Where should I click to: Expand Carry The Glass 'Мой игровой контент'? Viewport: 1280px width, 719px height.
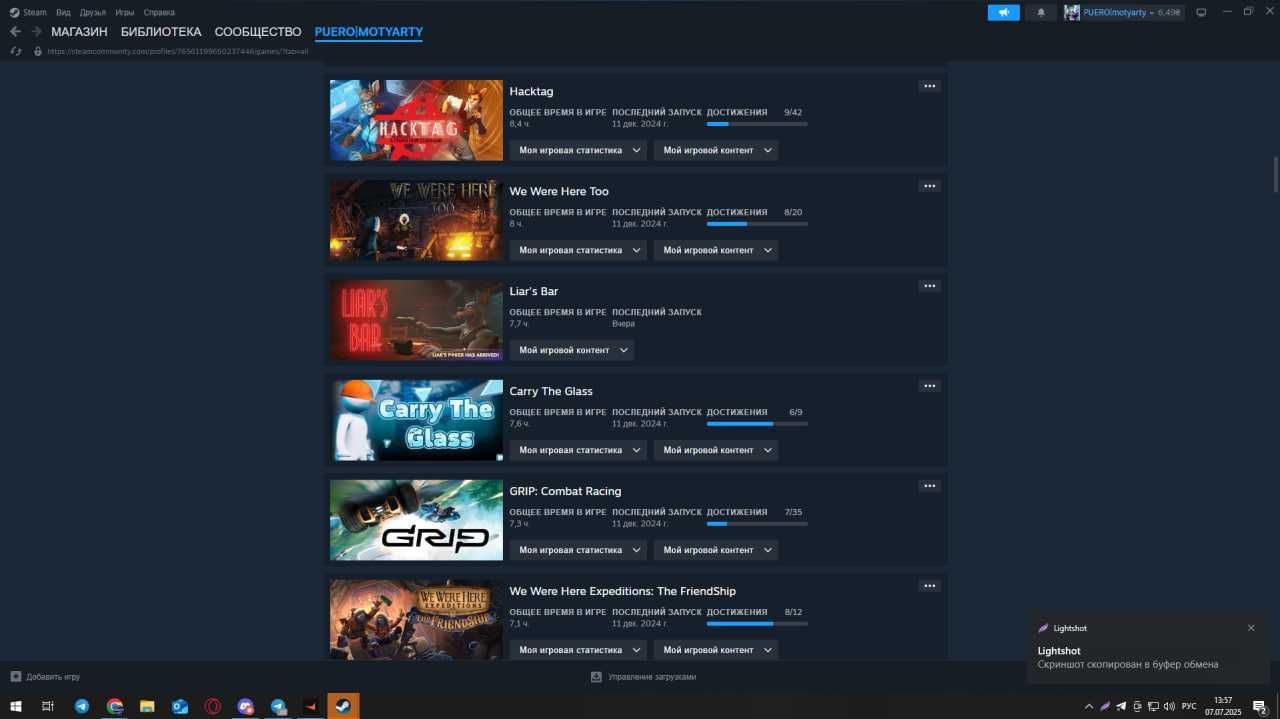716,450
